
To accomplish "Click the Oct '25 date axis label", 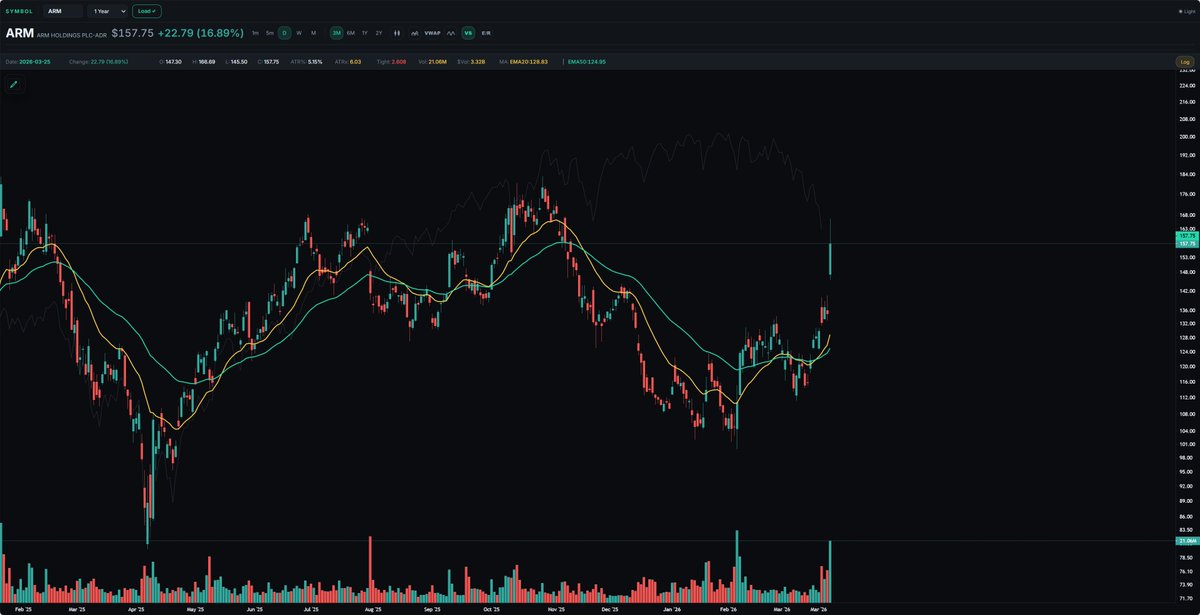I will [492, 609].
